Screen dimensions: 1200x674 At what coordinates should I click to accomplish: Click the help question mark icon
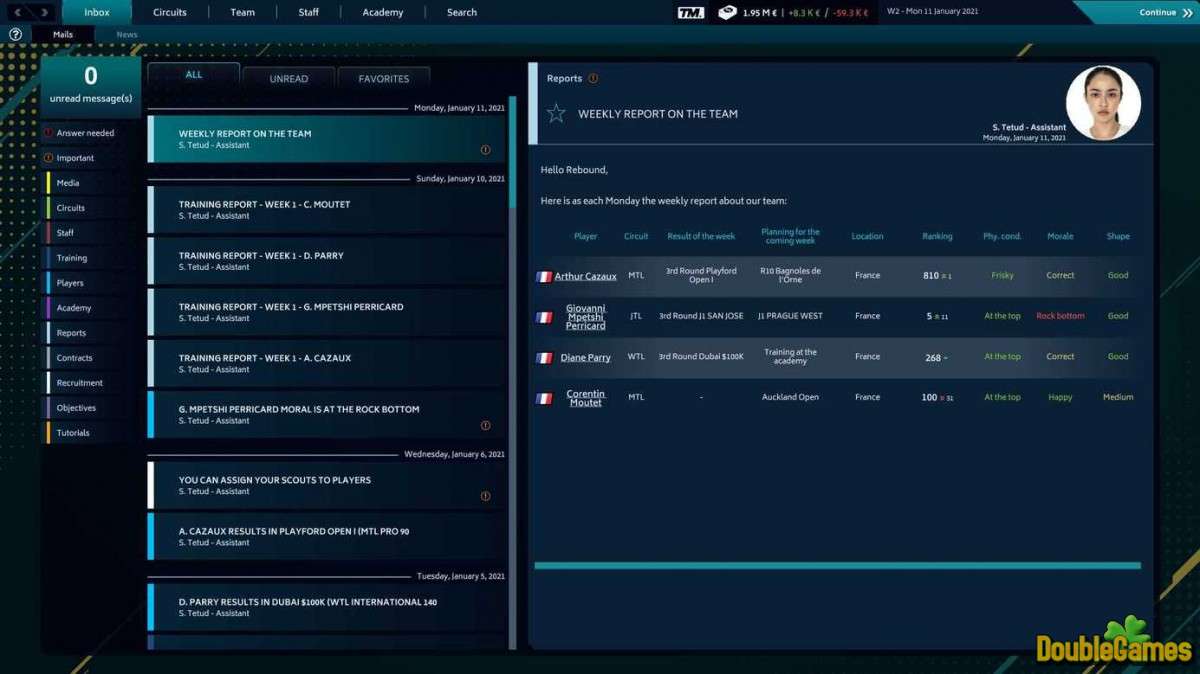(x=15, y=34)
